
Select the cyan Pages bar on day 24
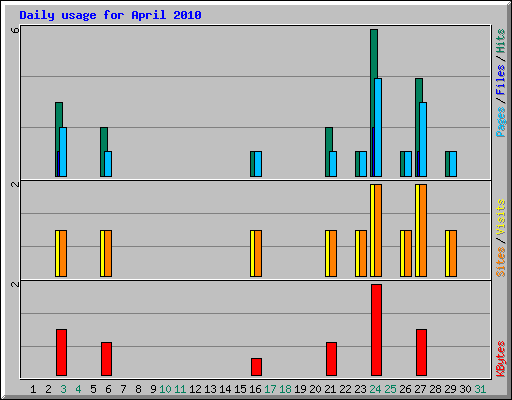click(378, 127)
